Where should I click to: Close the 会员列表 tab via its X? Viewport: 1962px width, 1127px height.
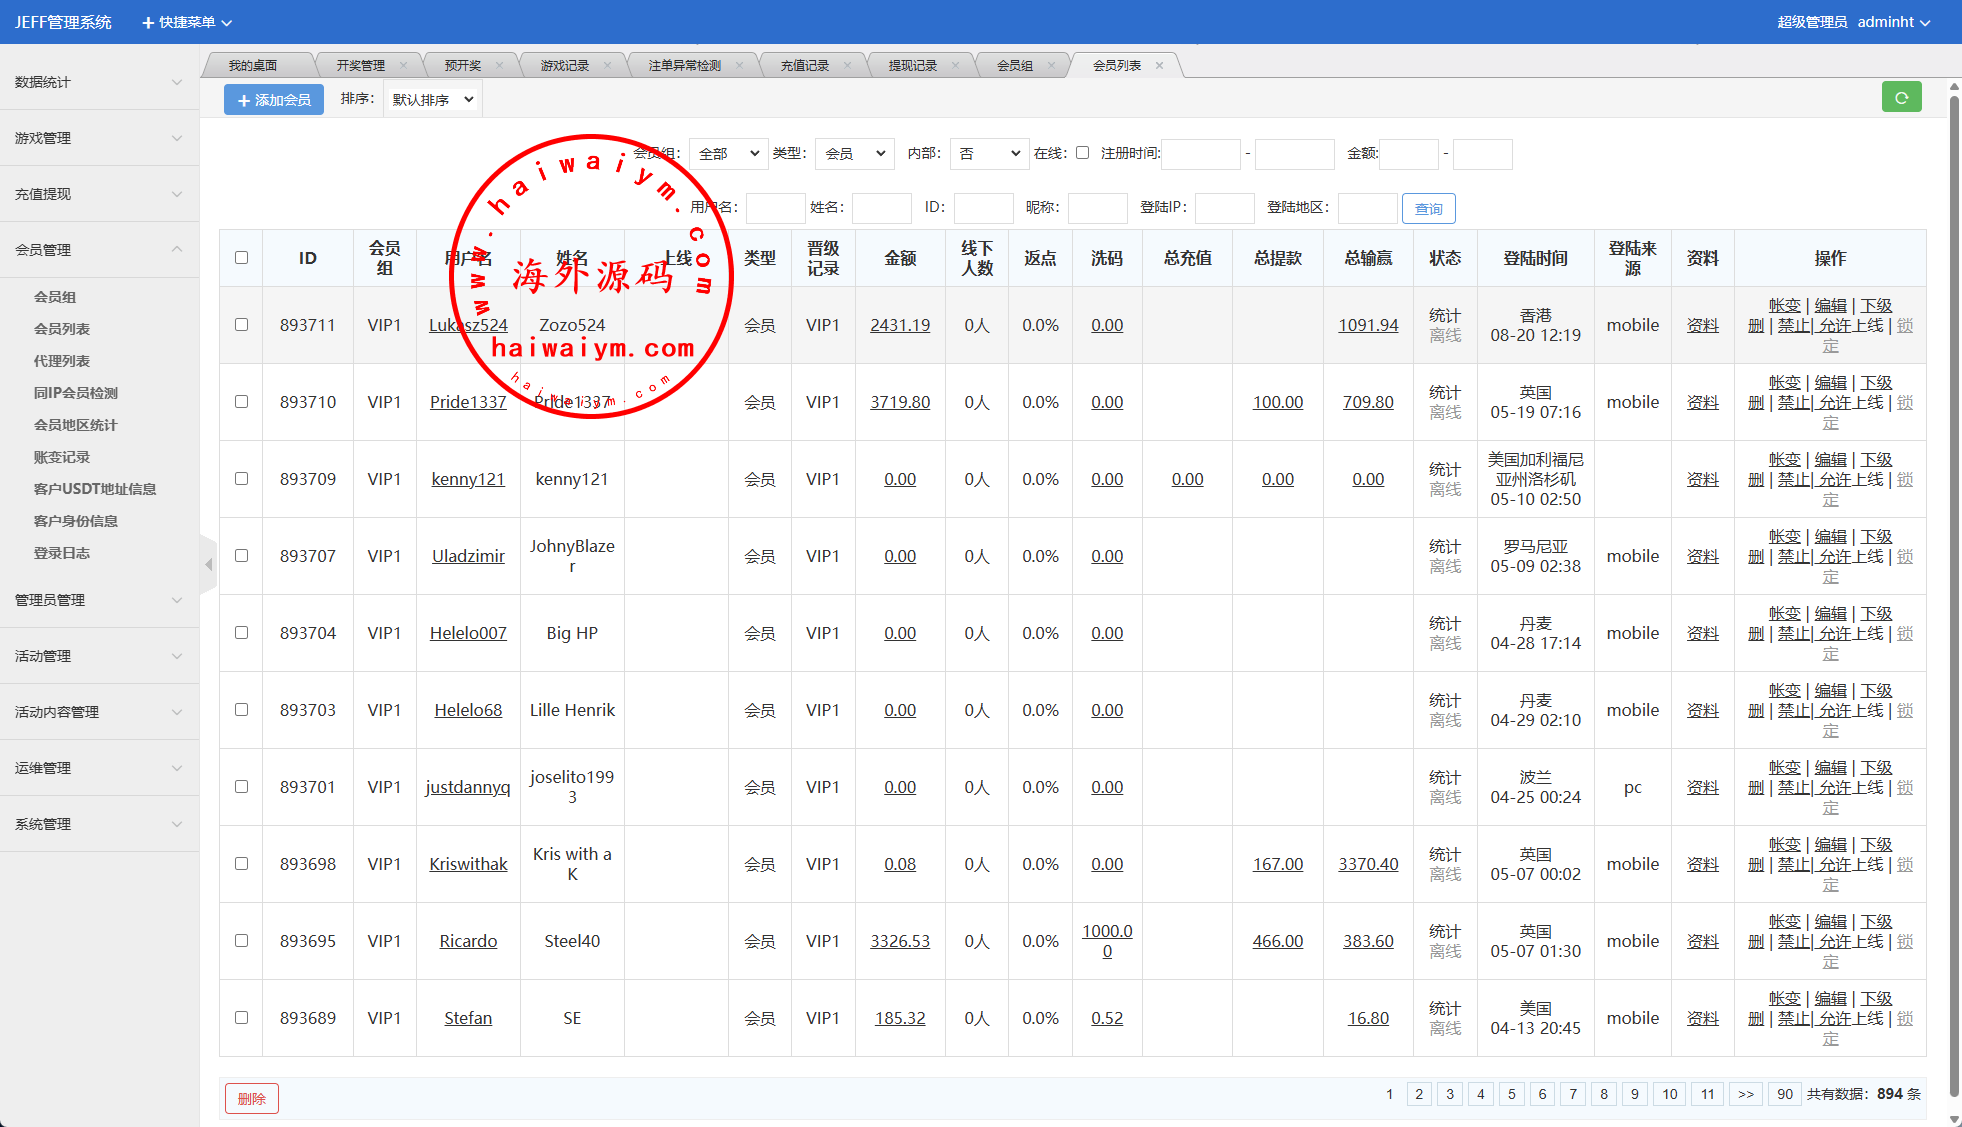click(x=1159, y=66)
